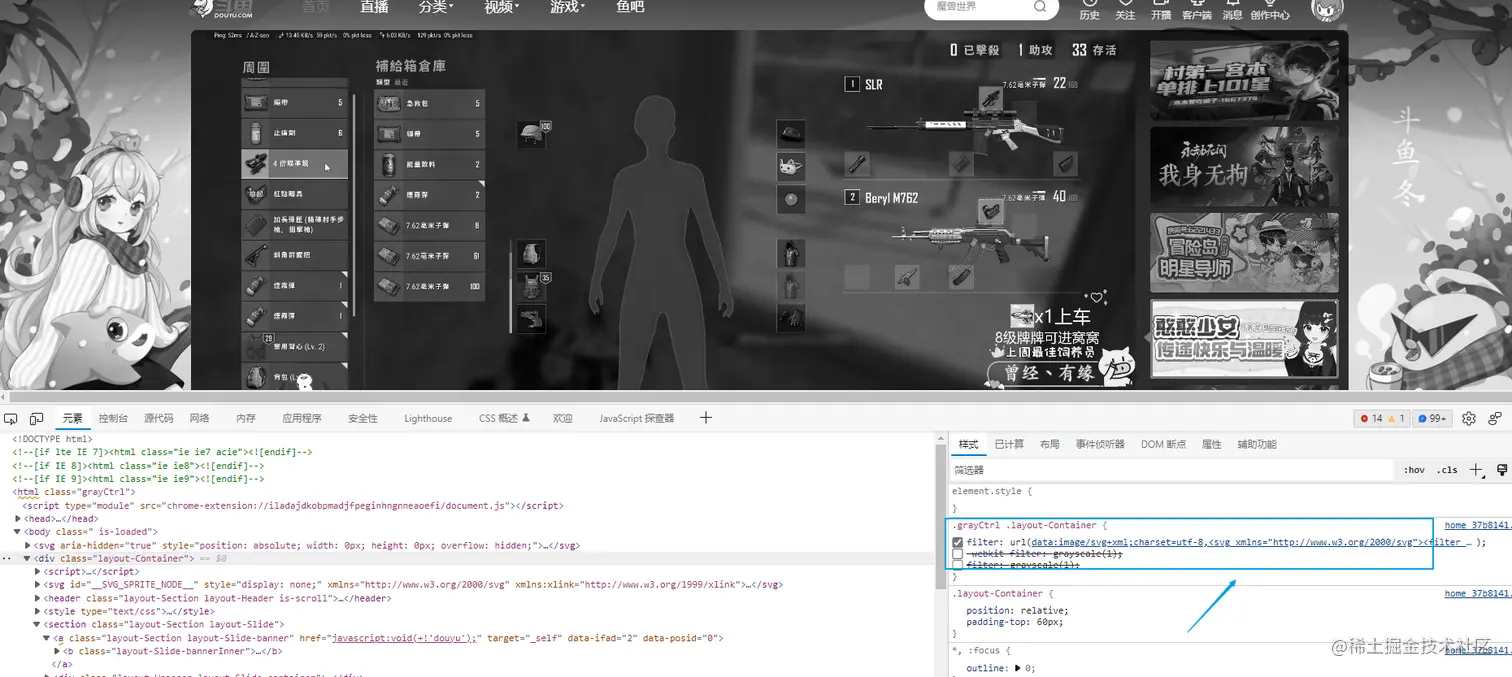Open the 创作中心 creator center icon
The image size is (1512, 677).
tap(1270, 10)
